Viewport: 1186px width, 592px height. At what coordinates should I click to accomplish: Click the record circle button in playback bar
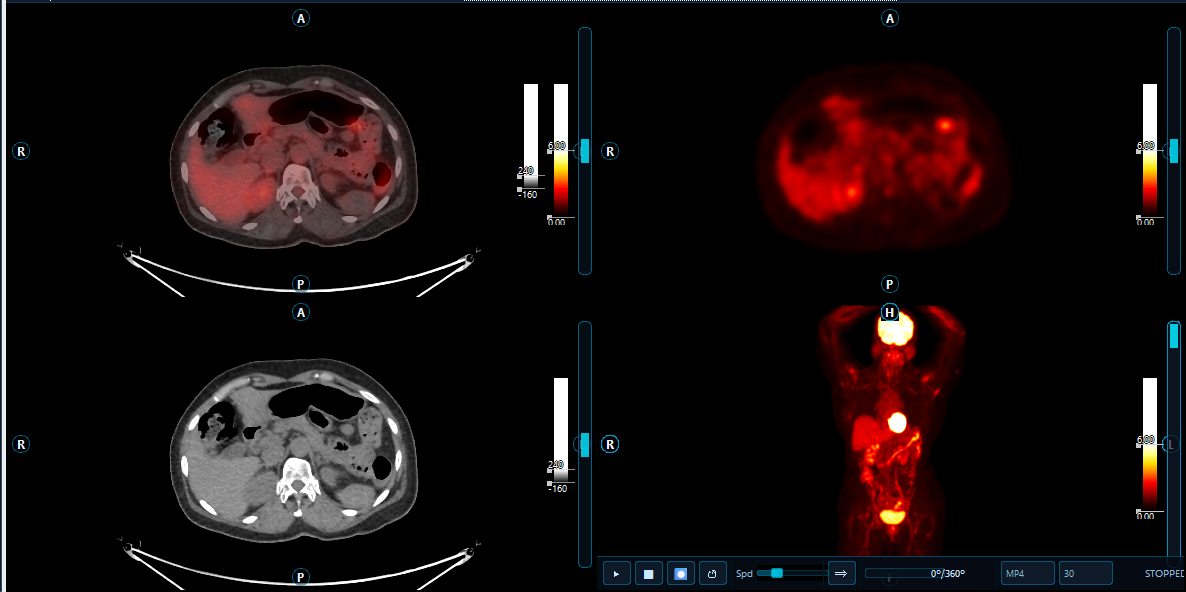[x=681, y=574]
